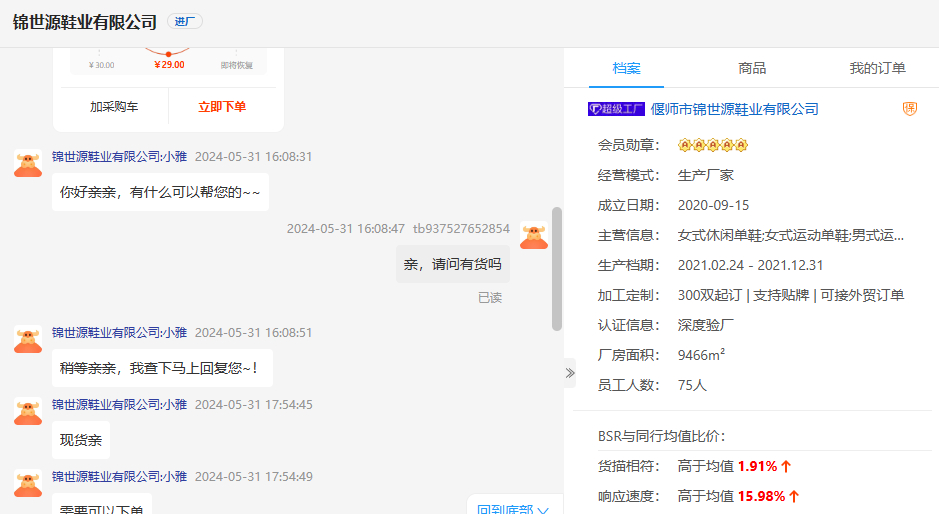Click the 超级工厂 badge icon
This screenshot has width=939, height=514.
pyautogui.click(x=616, y=109)
